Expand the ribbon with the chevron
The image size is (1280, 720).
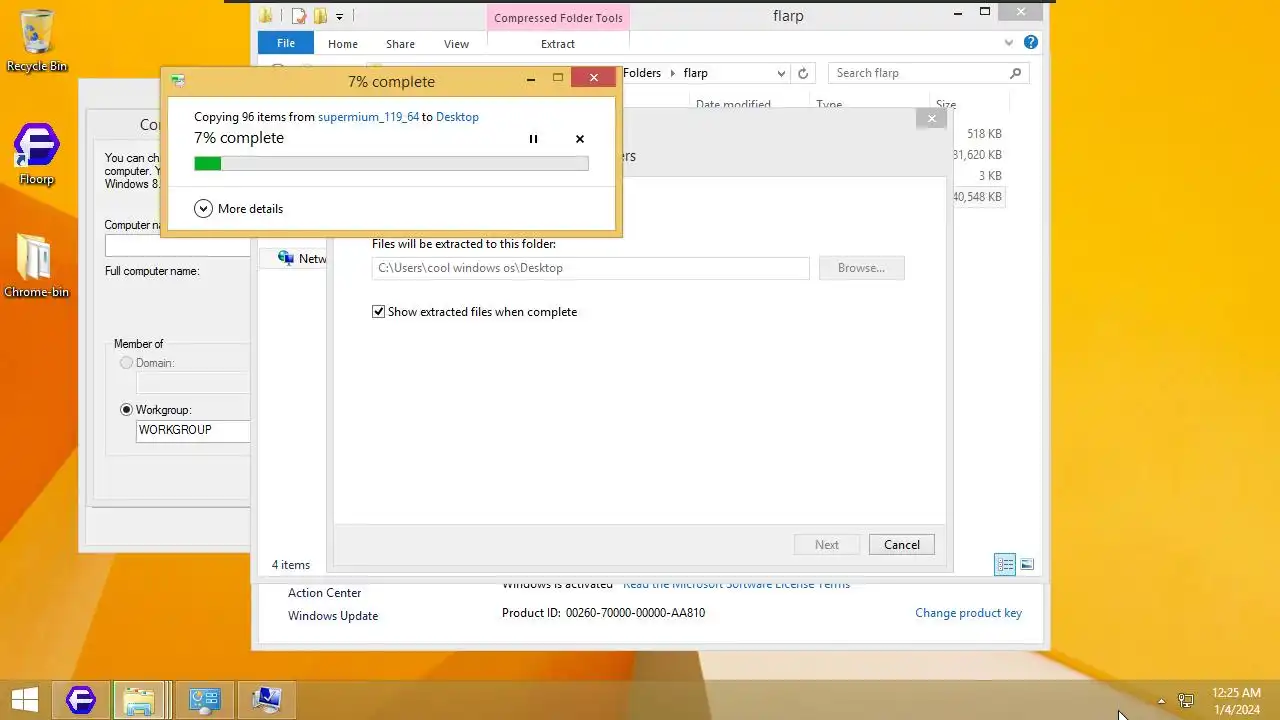(x=1009, y=43)
